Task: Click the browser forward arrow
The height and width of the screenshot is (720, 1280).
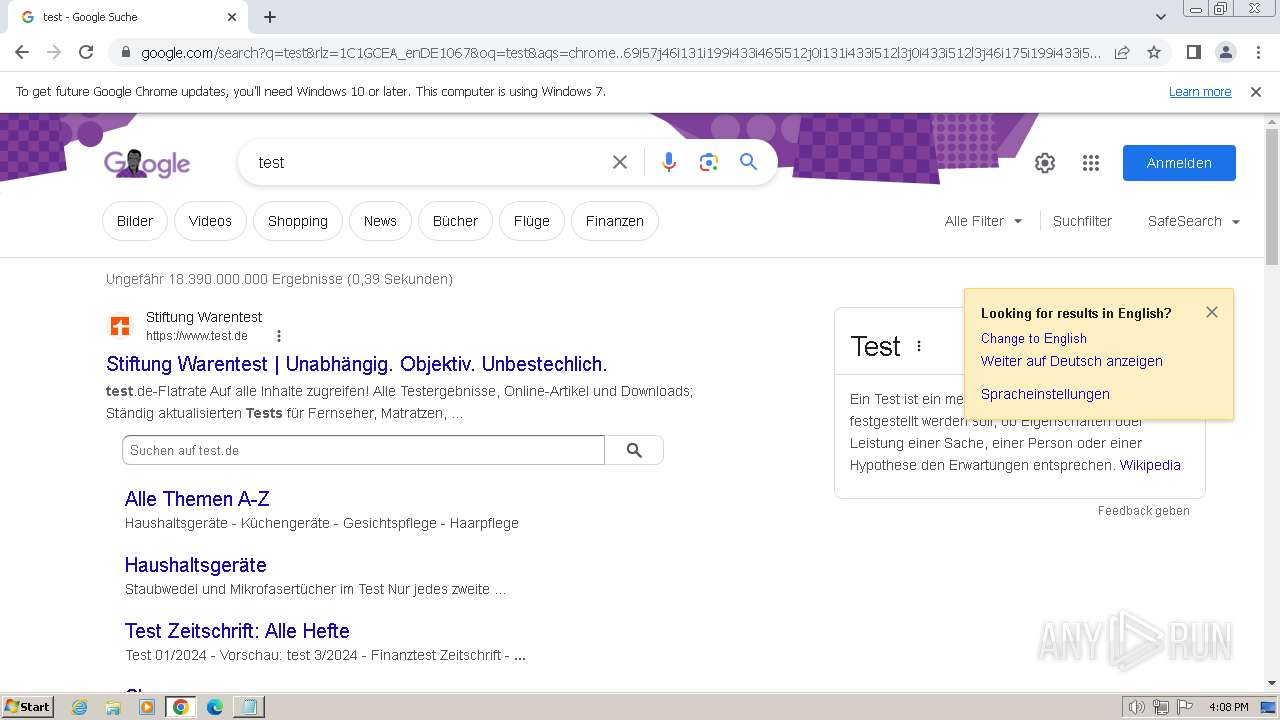Action: (x=54, y=52)
